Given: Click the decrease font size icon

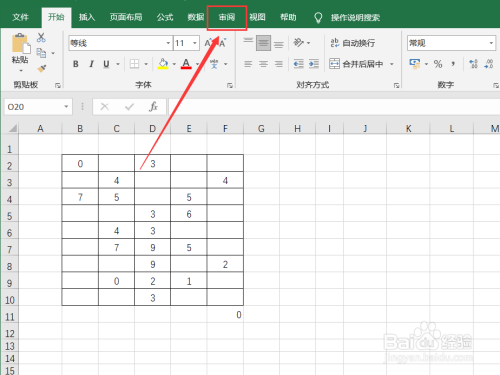Looking at the screenshot, I should point(223,43).
